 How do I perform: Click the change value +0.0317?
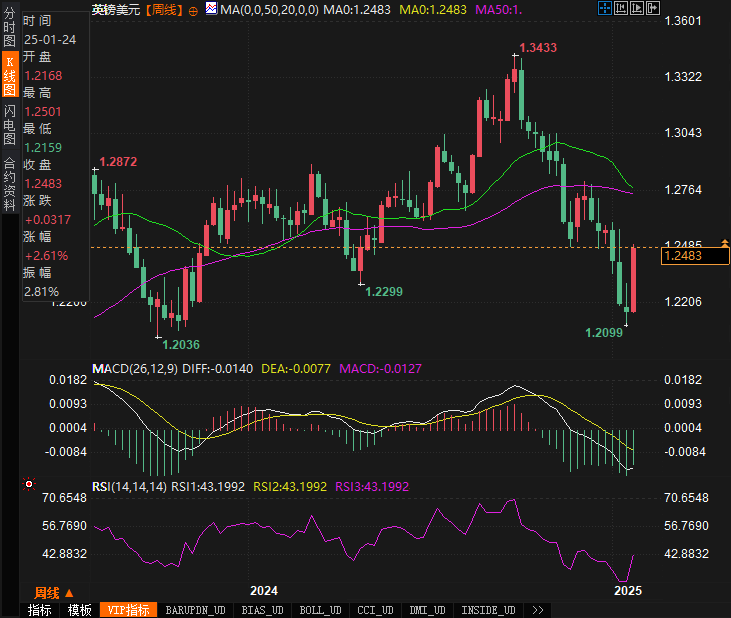pyautogui.click(x=48, y=220)
